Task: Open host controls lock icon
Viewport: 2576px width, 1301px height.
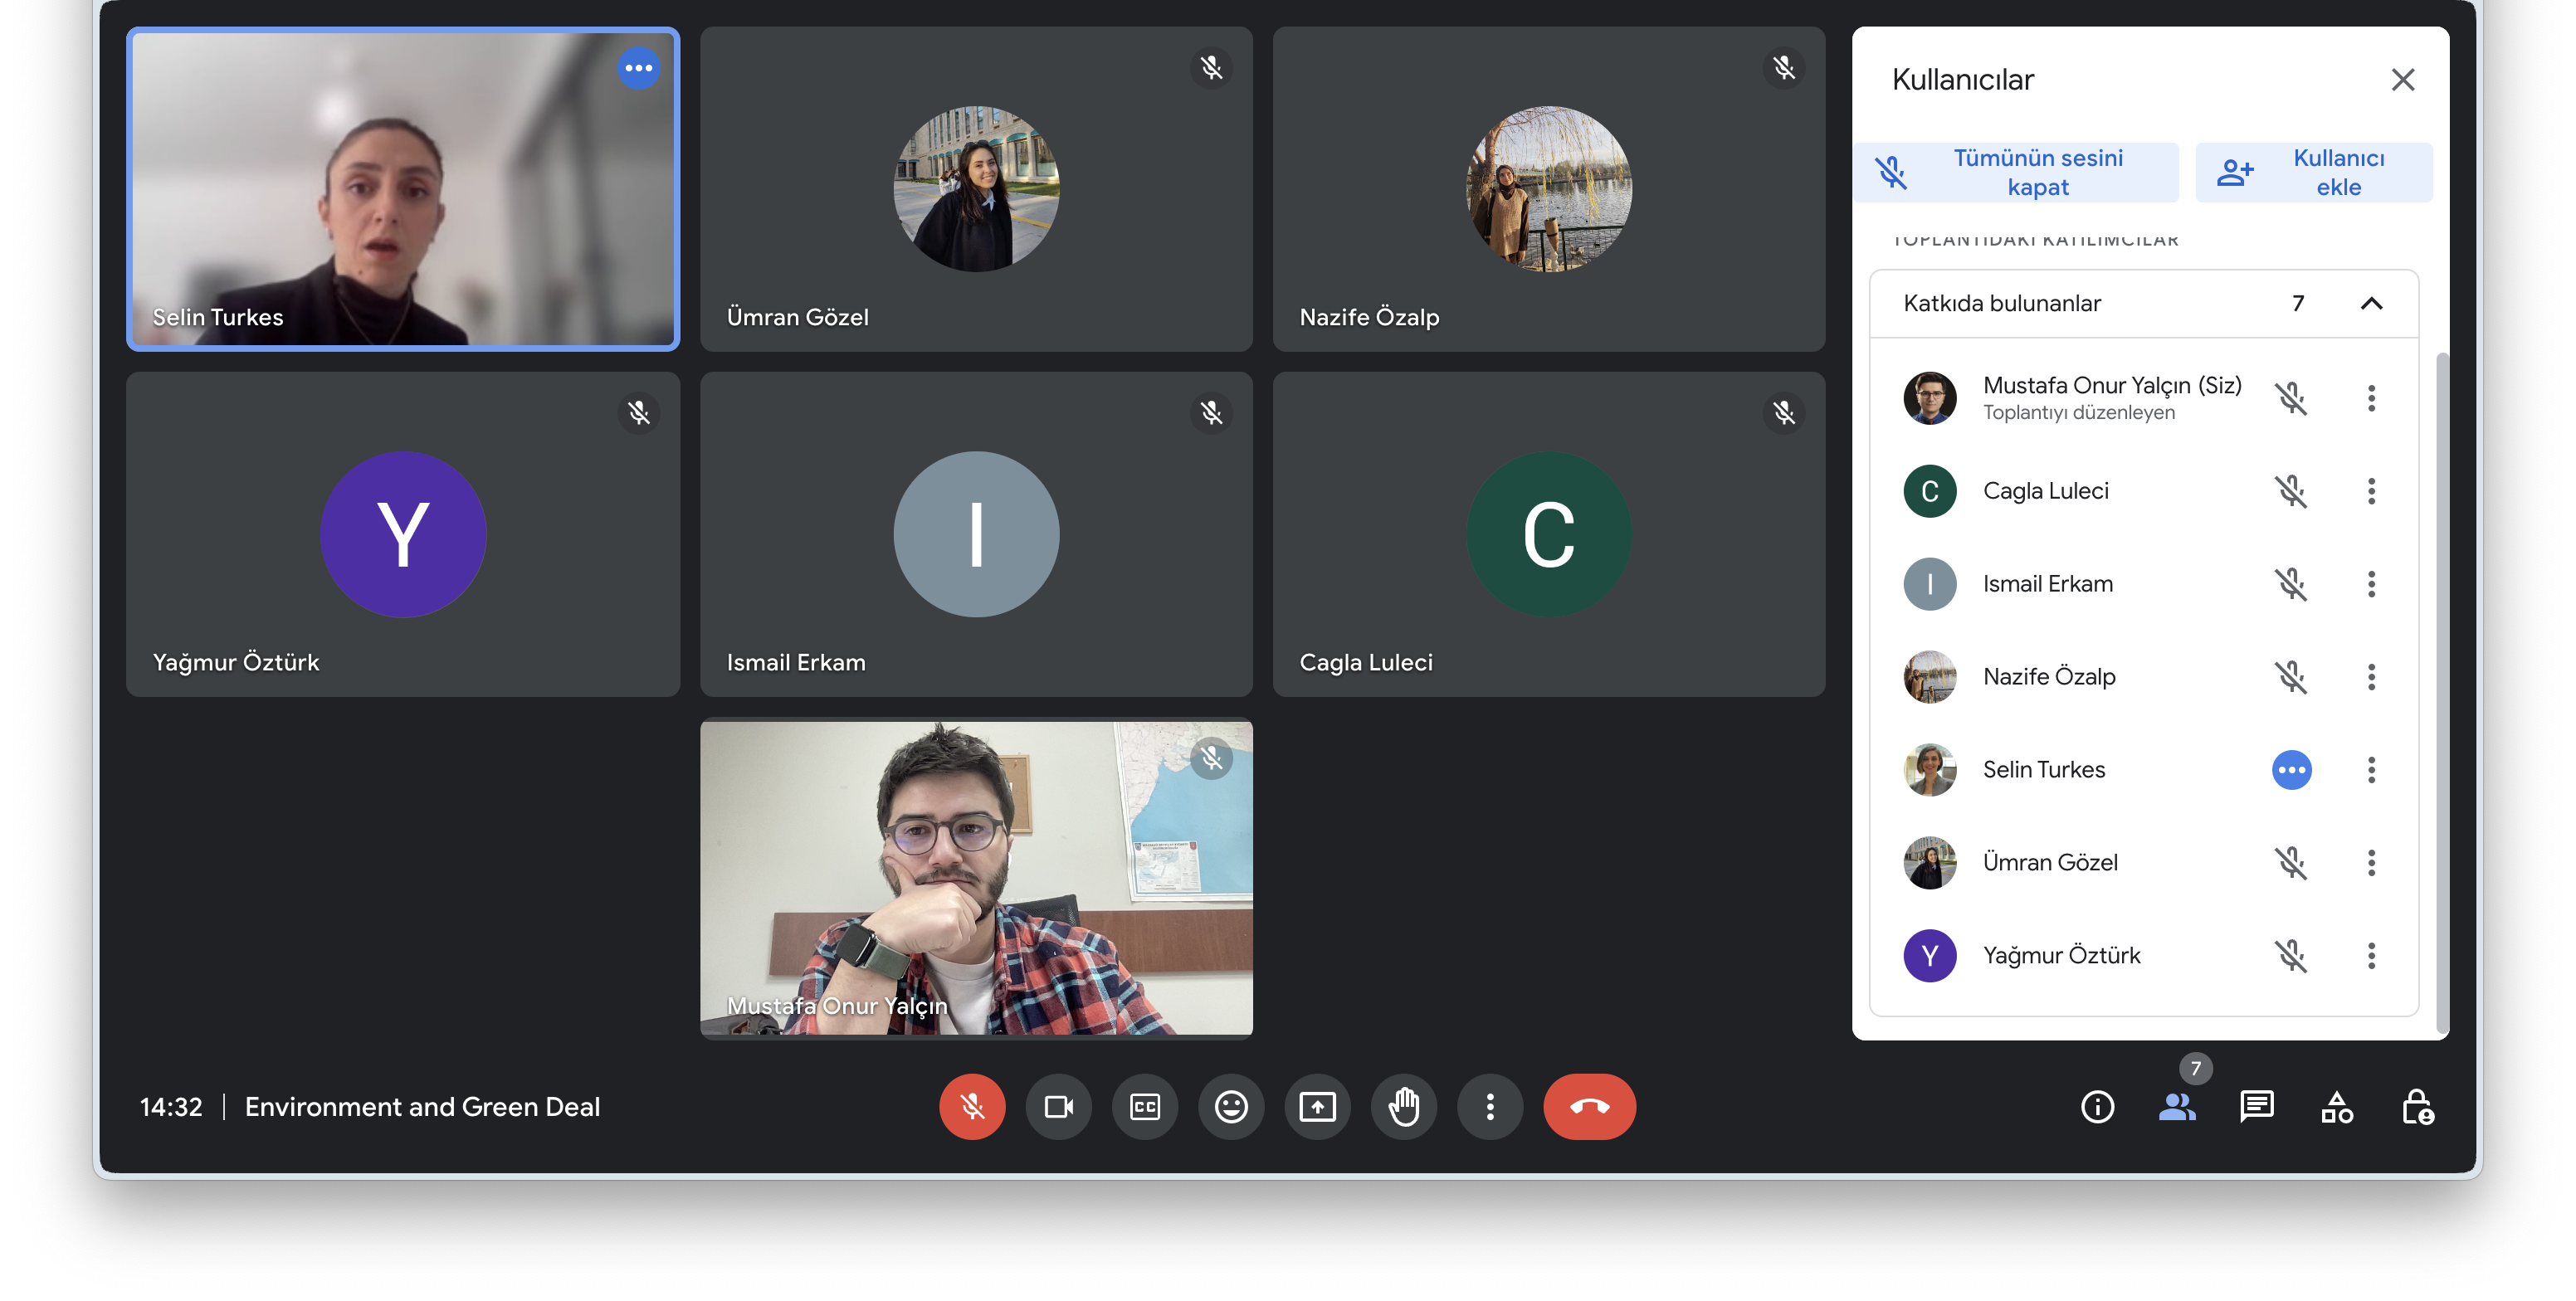Action: [2417, 1107]
